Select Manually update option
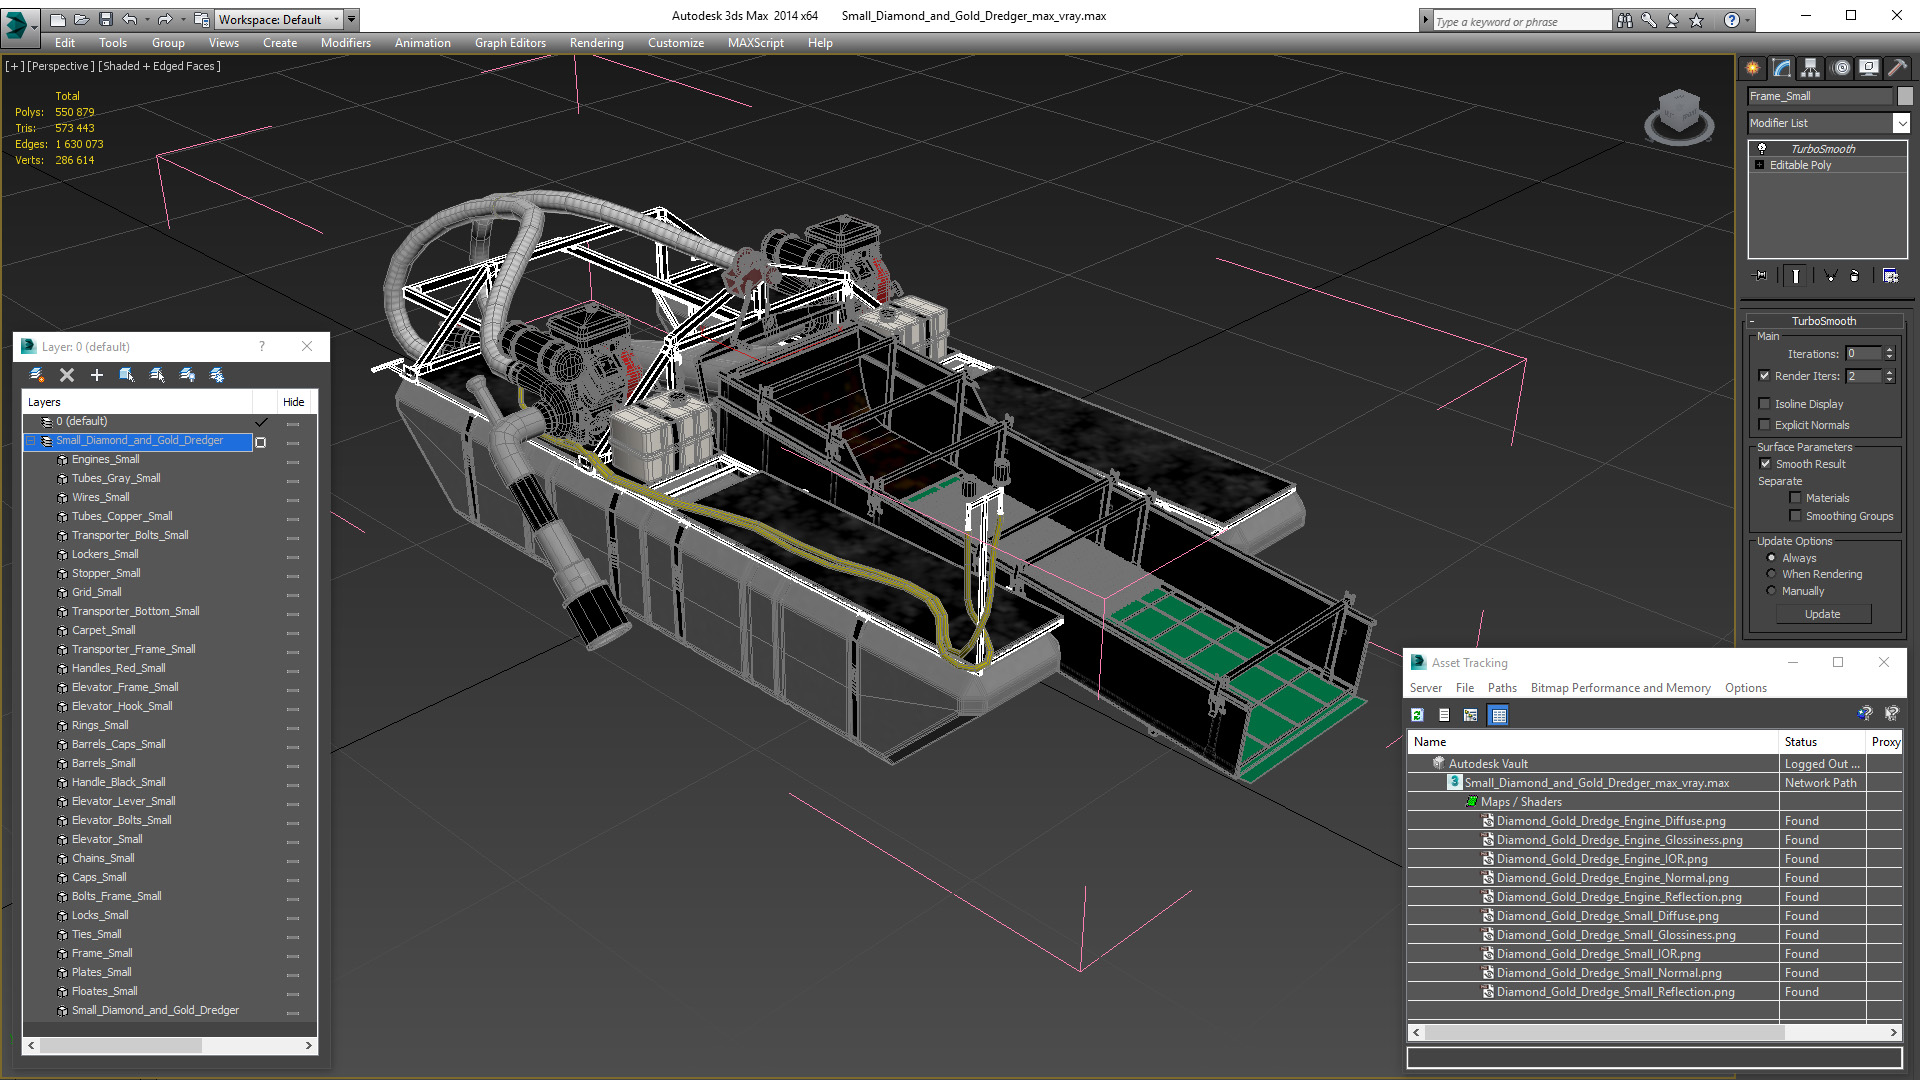Screen dimensions: 1920x1080 point(1771,591)
